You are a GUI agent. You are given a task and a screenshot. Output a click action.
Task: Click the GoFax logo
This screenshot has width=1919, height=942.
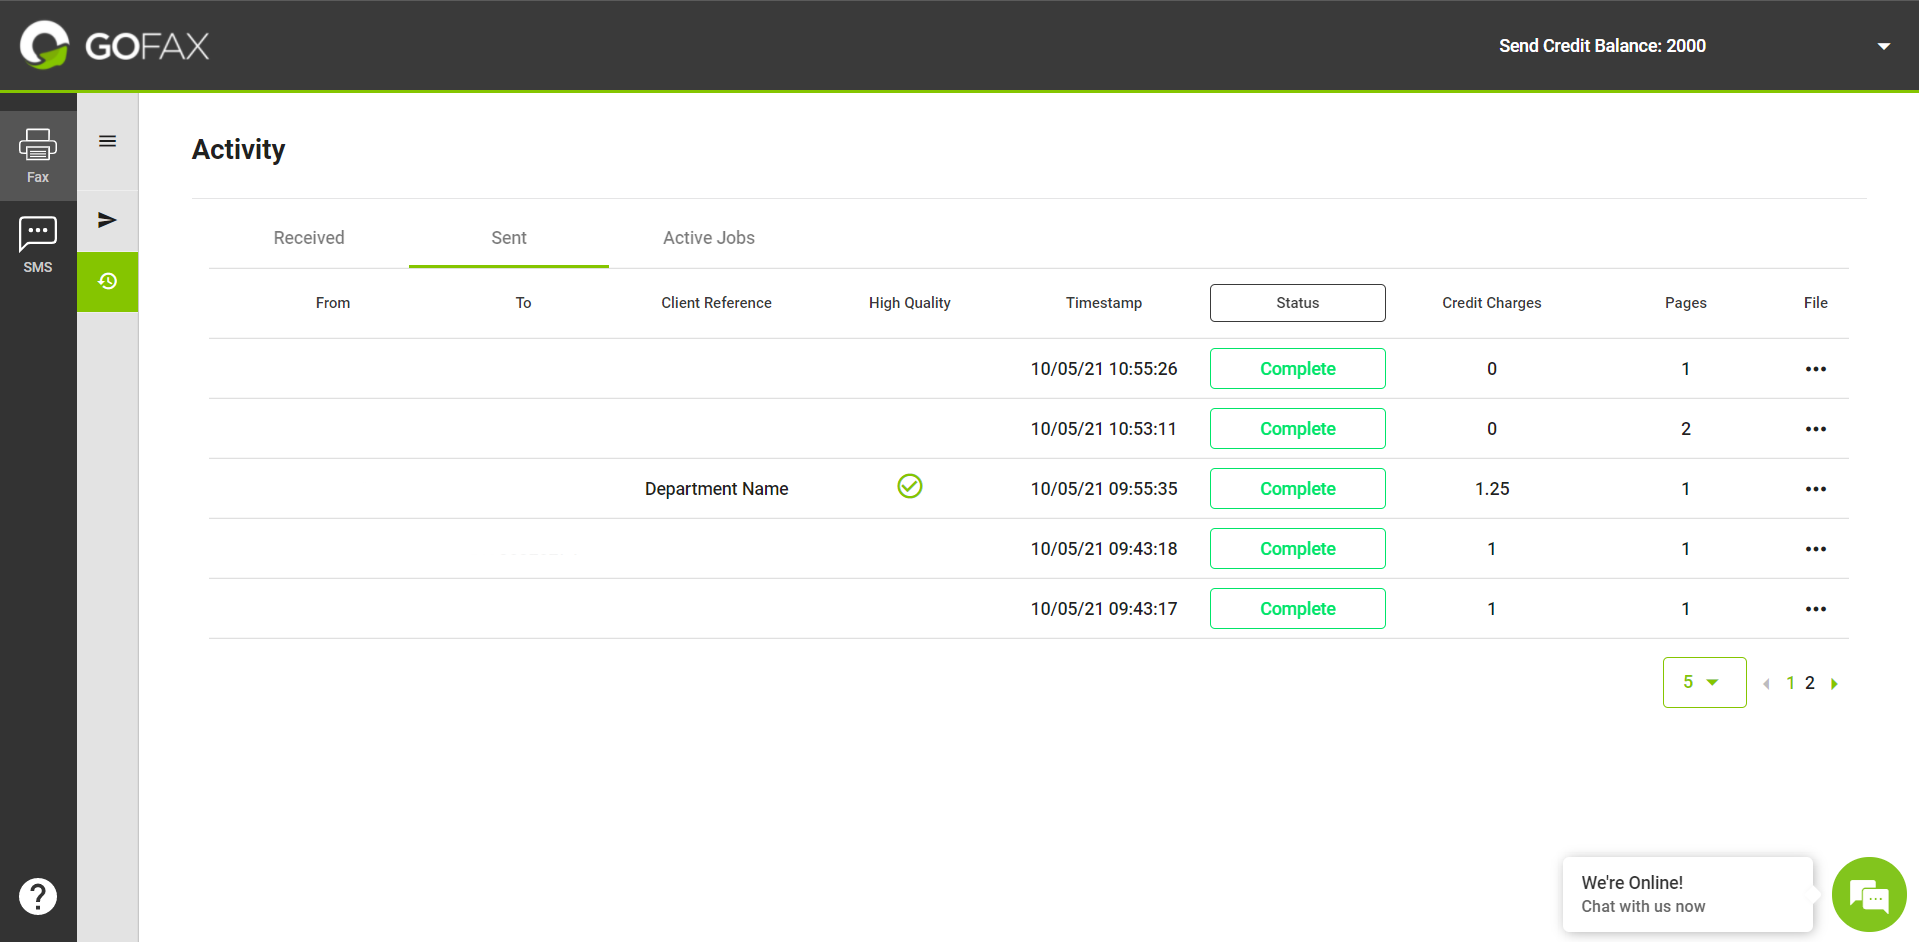pyautogui.click(x=115, y=46)
